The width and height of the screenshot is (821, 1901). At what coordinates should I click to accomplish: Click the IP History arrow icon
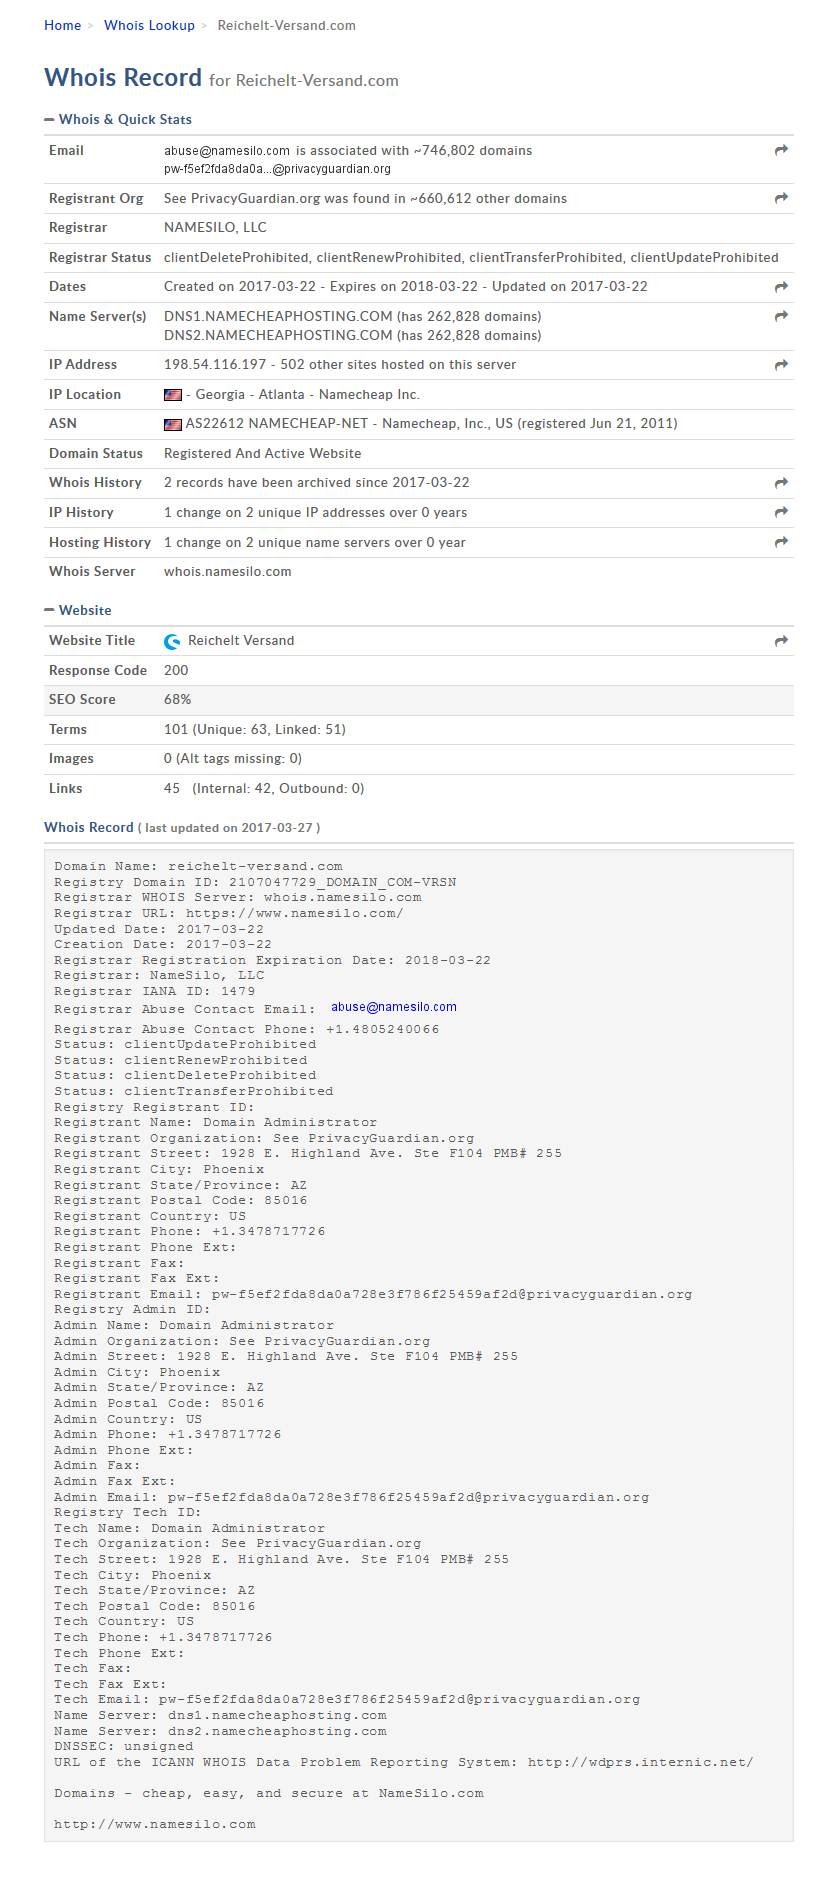click(781, 512)
